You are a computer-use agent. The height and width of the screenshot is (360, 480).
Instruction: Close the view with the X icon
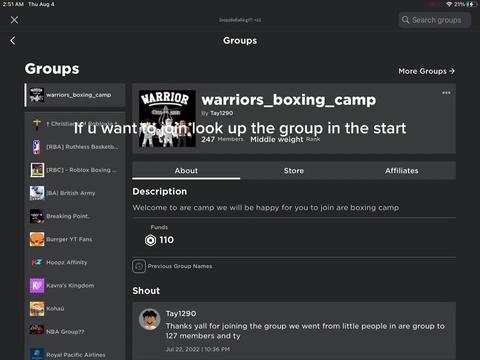click(x=14, y=20)
